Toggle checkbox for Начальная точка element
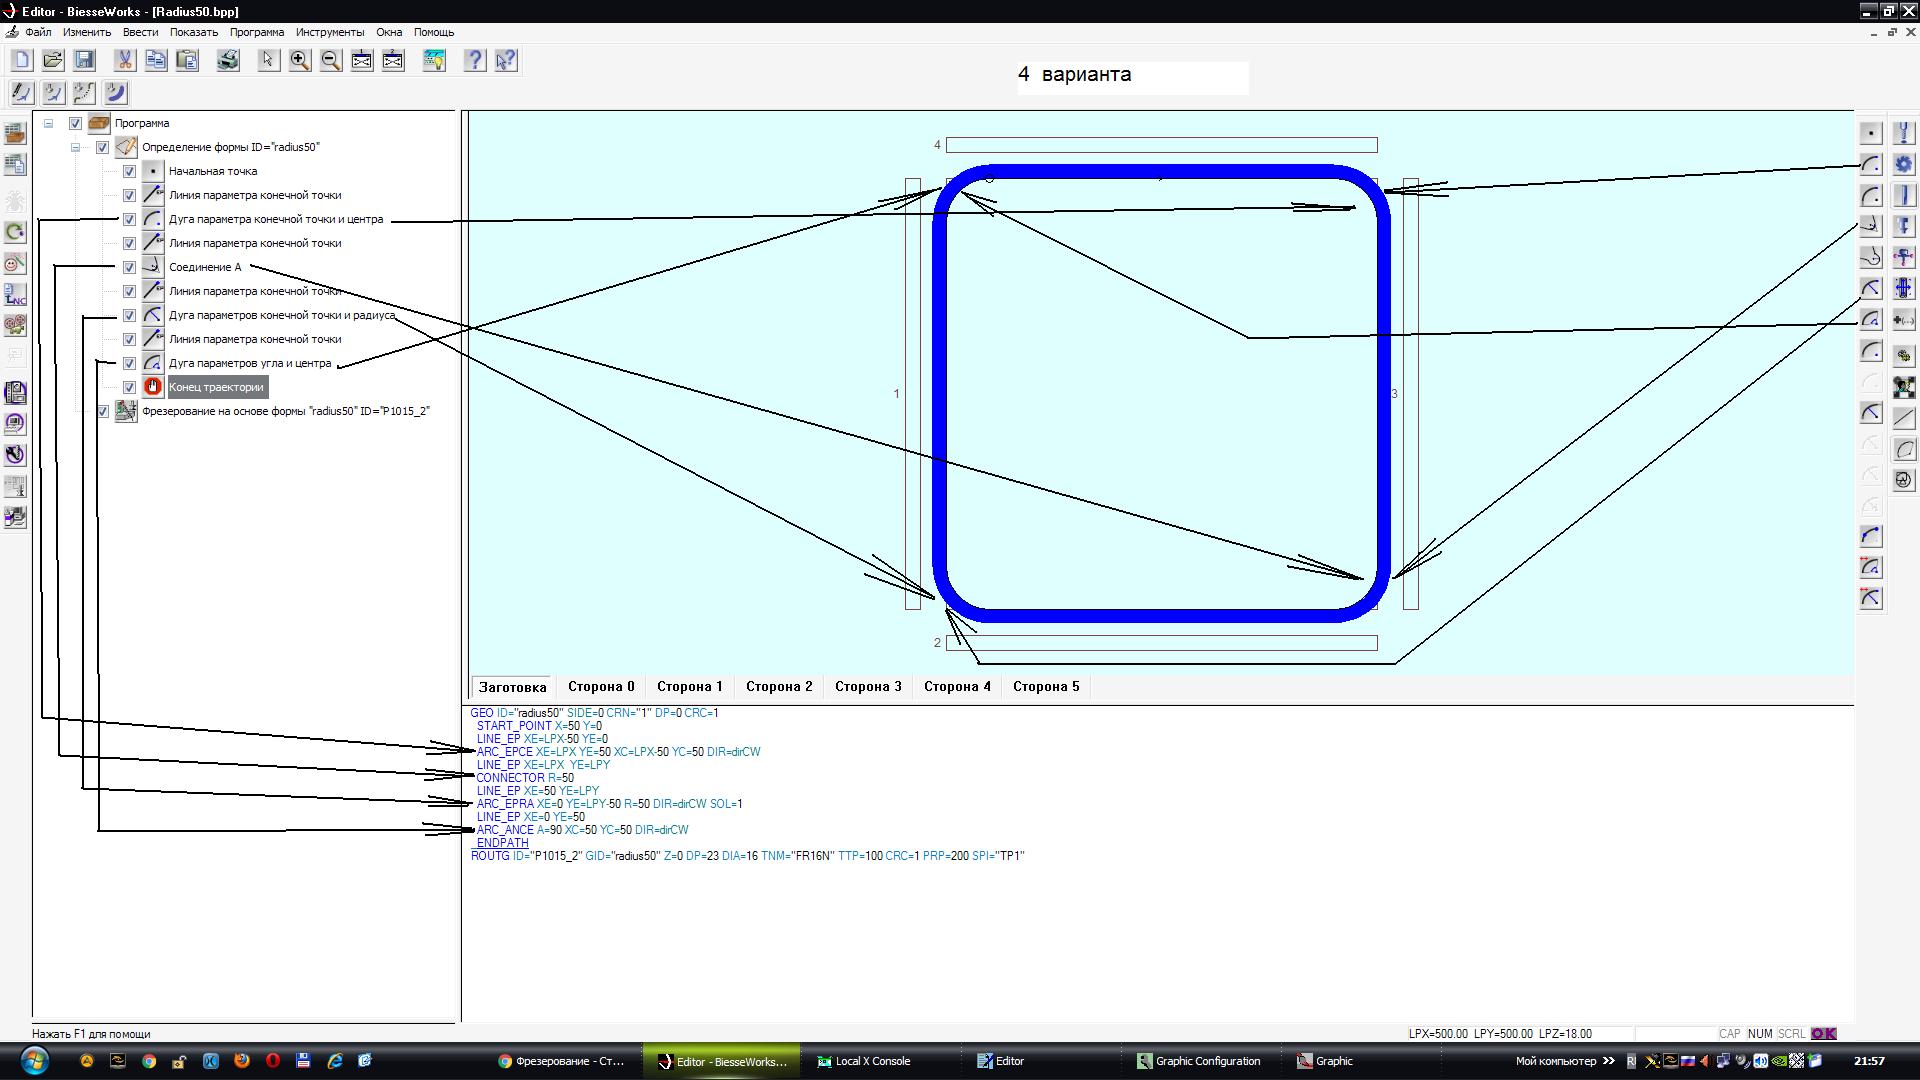Viewport: 1920px width, 1080px height. pyautogui.click(x=128, y=170)
